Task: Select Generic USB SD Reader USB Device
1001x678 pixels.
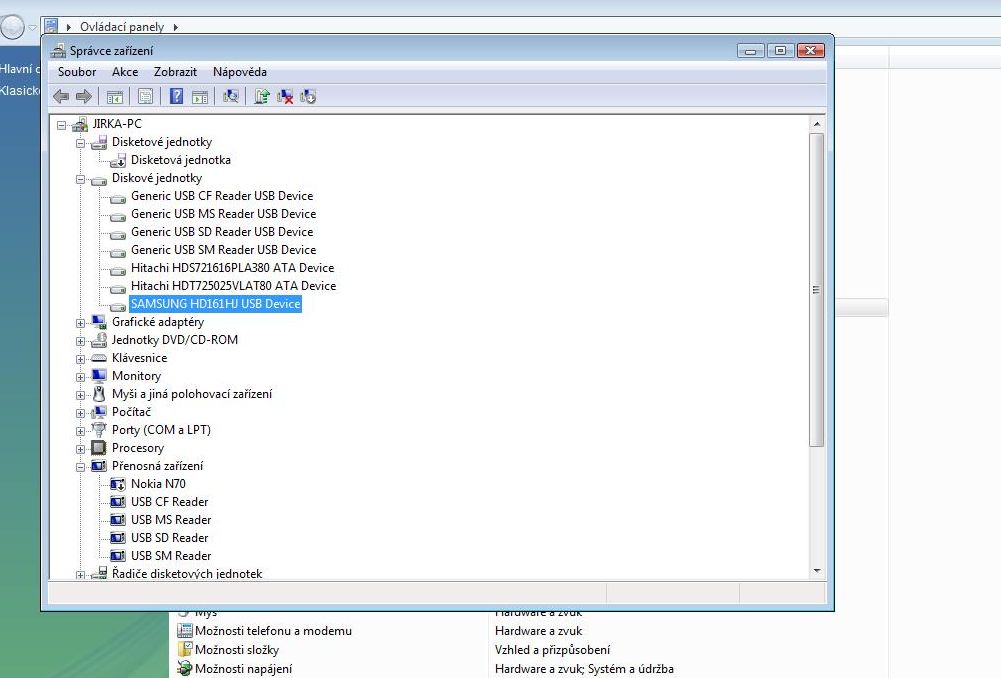Action: click(x=222, y=232)
